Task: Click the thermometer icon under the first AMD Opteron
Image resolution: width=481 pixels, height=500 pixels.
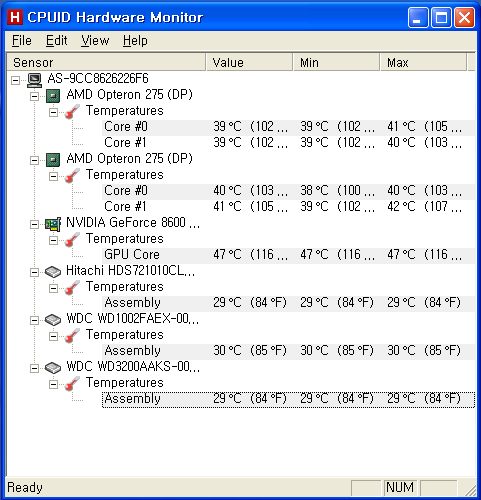Action: [x=72, y=112]
